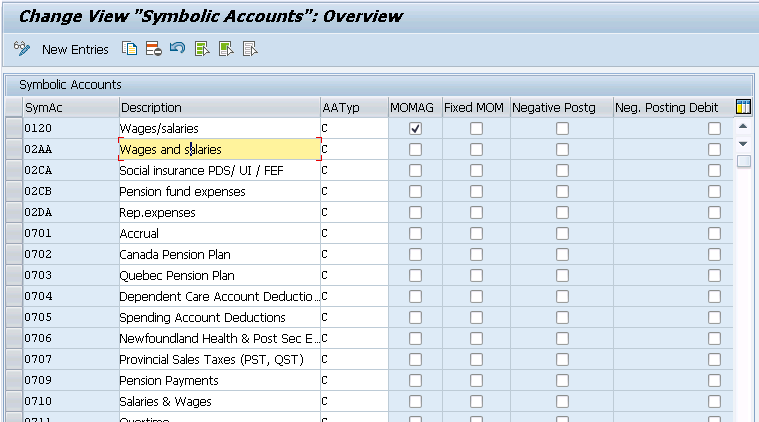Click the Select All icon
The image size is (759, 422).
tap(202, 49)
